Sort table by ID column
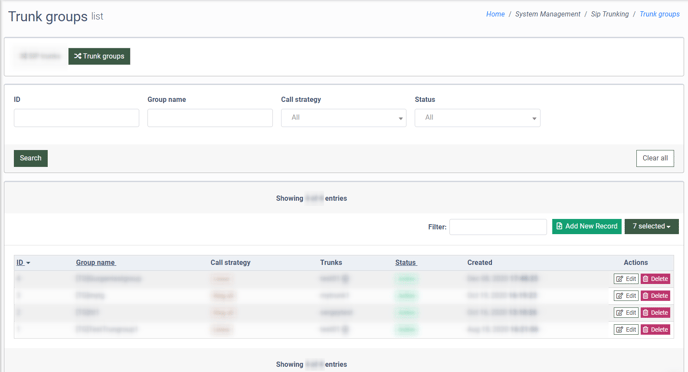 click(23, 262)
